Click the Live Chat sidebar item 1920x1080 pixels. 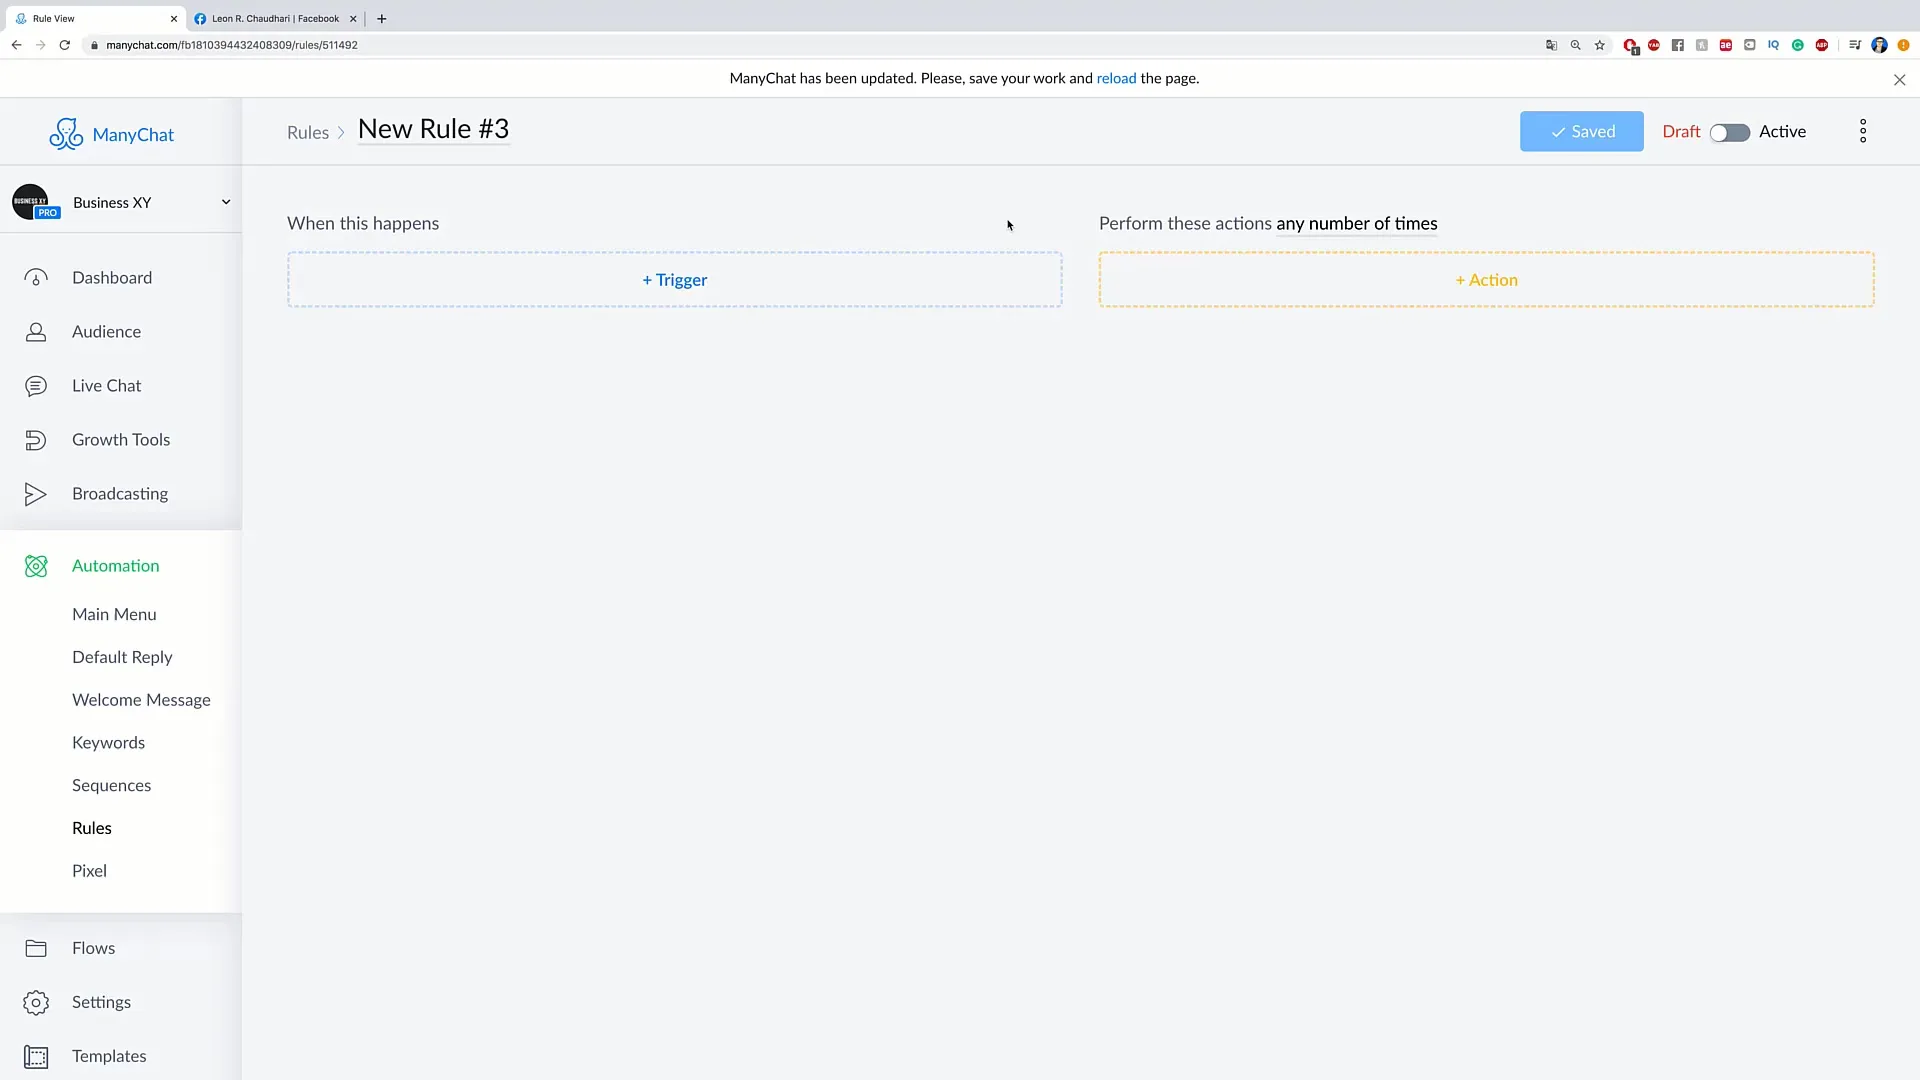pyautogui.click(x=107, y=384)
